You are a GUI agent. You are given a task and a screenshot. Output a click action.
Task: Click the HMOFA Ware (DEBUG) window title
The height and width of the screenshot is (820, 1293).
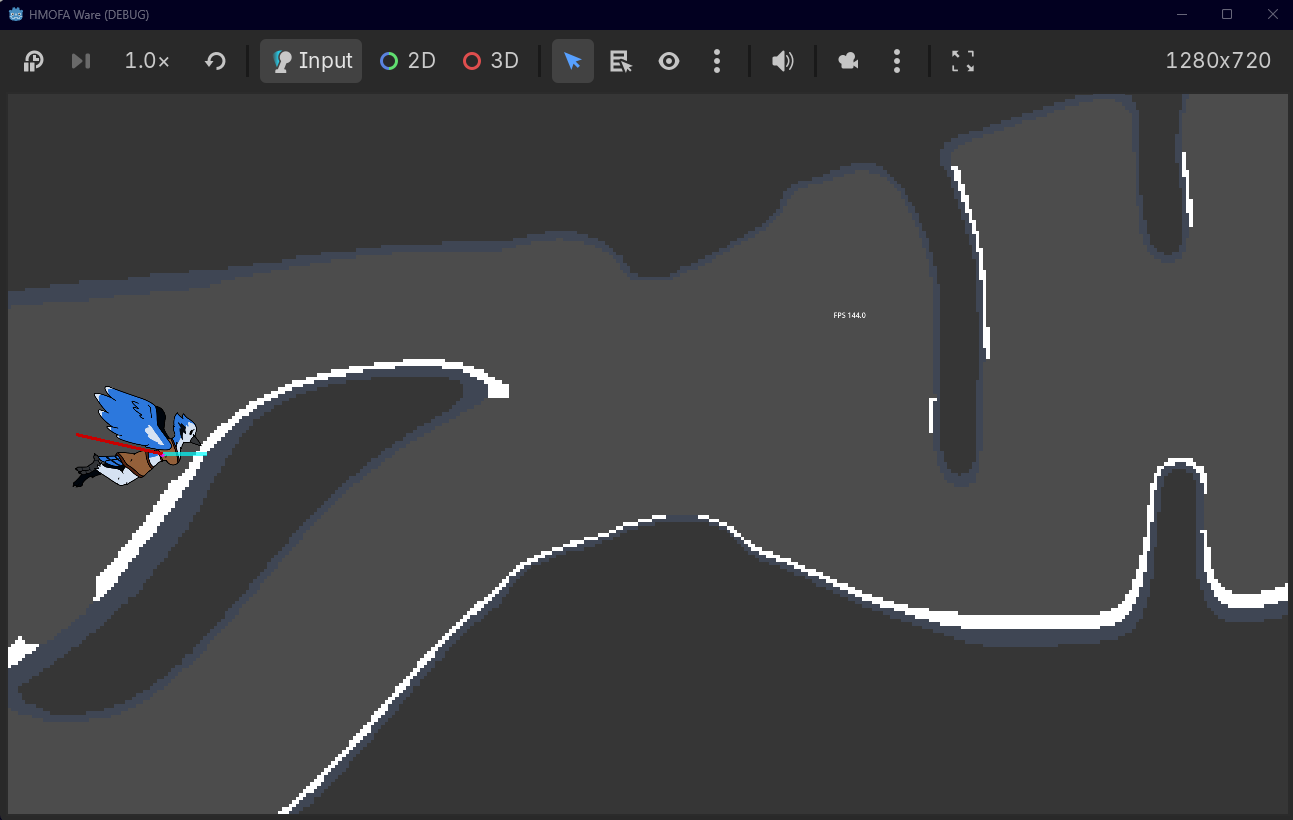[x=90, y=14]
